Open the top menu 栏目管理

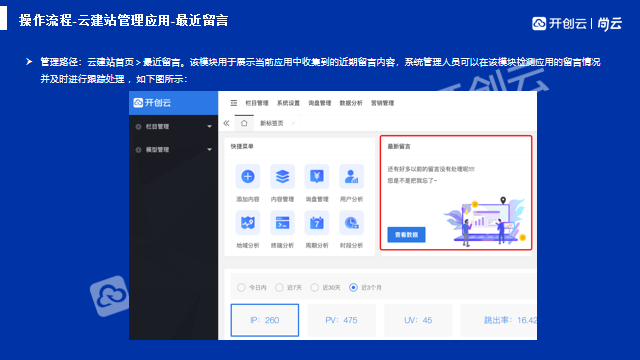tap(257, 103)
